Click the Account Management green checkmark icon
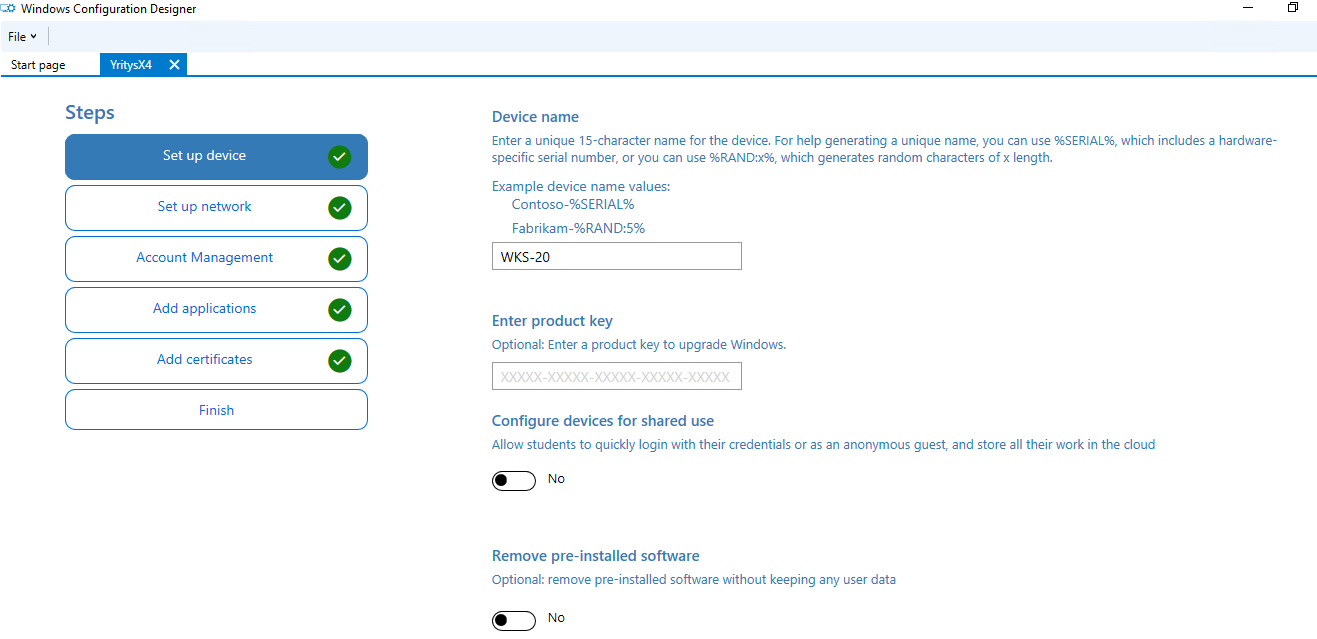Image resolution: width=1317 pixels, height=639 pixels. click(x=340, y=259)
